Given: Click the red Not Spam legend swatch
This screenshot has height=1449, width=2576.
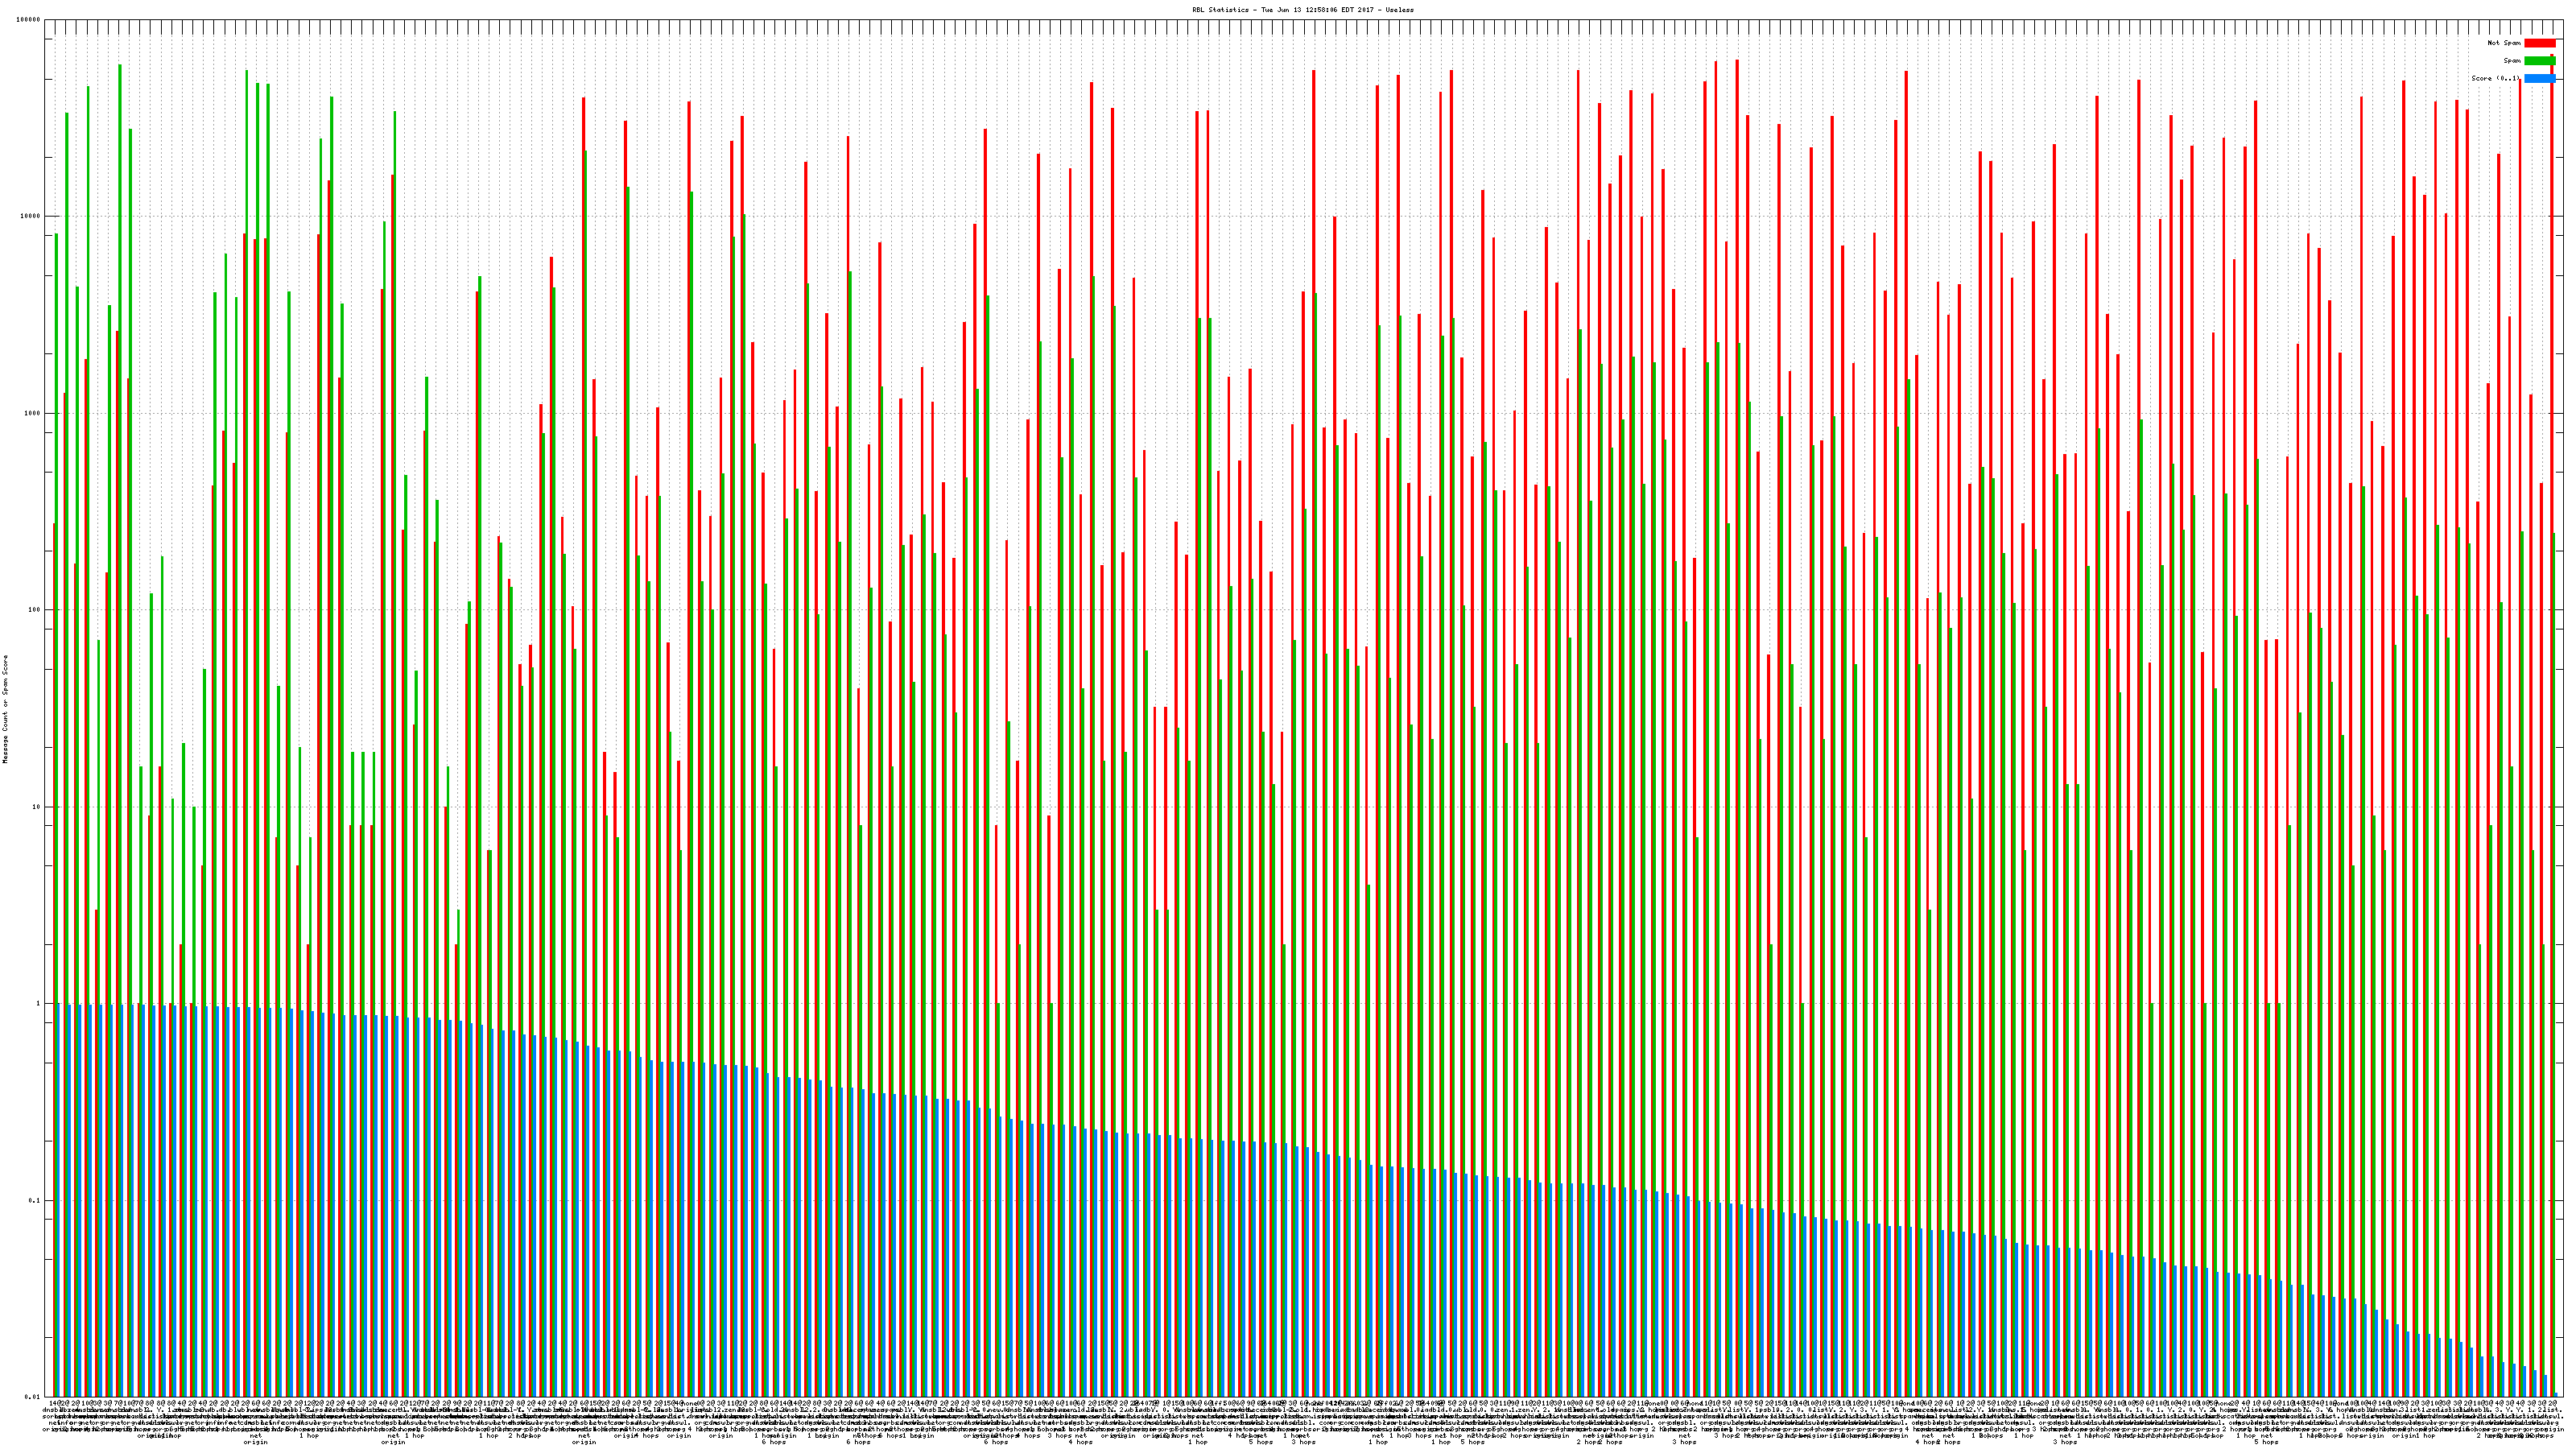Looking at the screenshot, I should (x=2539, y=43).
